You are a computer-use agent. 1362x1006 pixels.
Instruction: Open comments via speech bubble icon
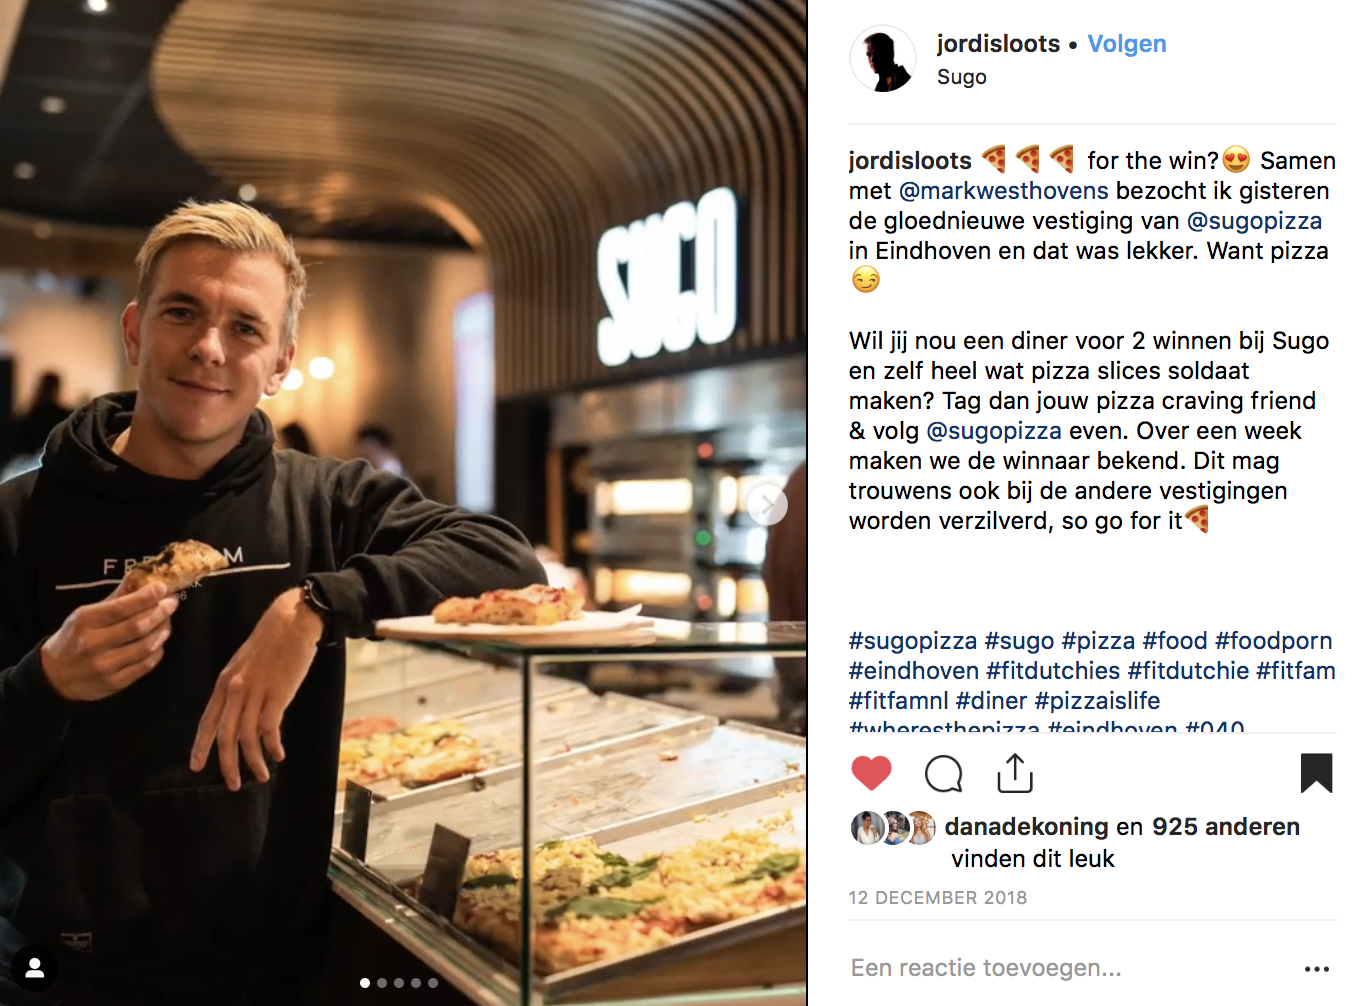click(943, 774)
